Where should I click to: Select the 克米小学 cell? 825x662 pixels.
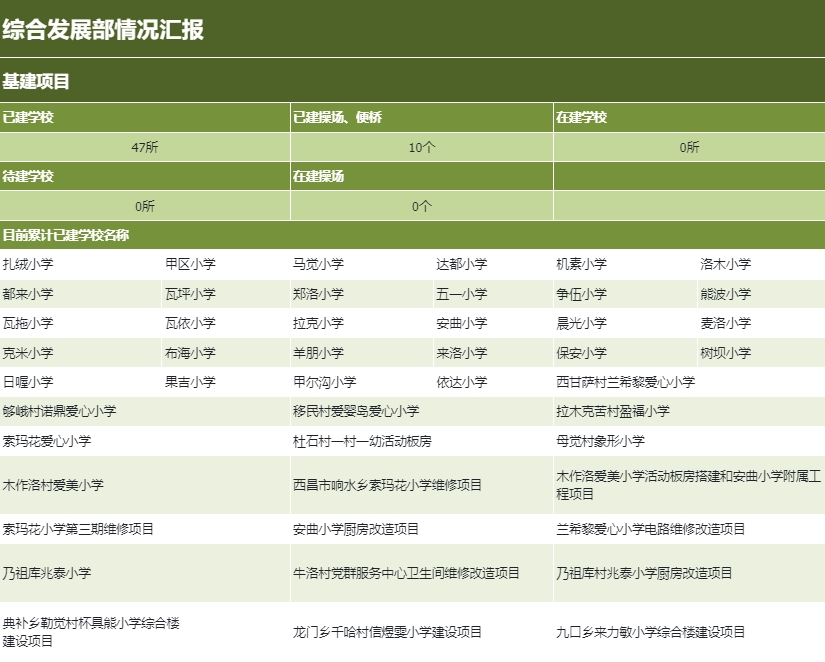pos(80,353)
